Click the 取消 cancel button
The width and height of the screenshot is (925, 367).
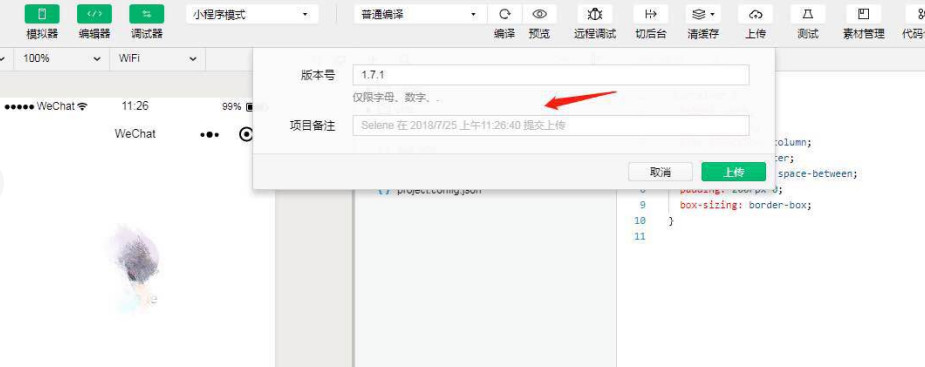pos(660,172)
